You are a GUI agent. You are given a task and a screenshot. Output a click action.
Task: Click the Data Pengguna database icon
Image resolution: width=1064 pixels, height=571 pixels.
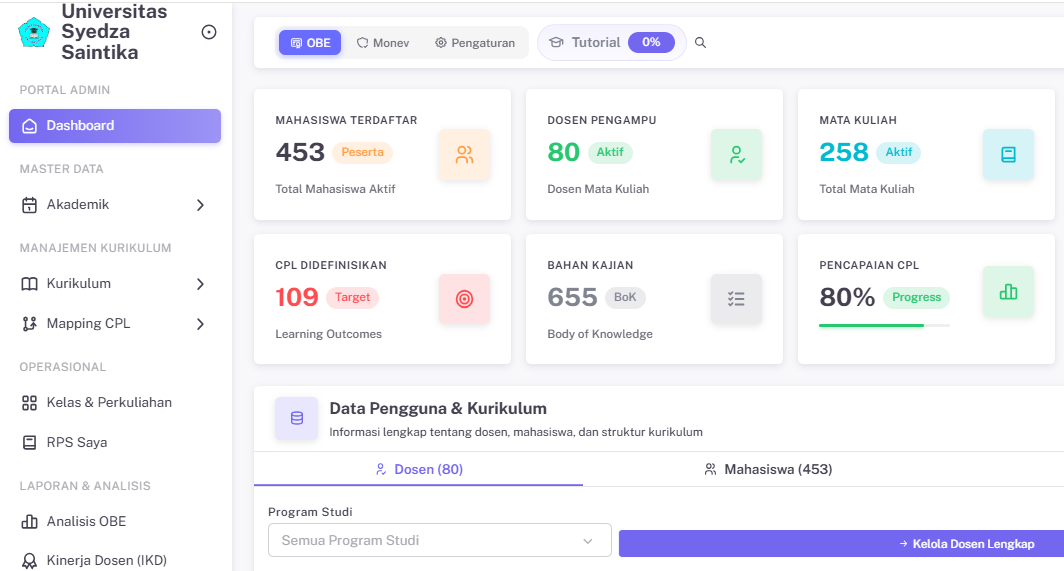(297, 418)
